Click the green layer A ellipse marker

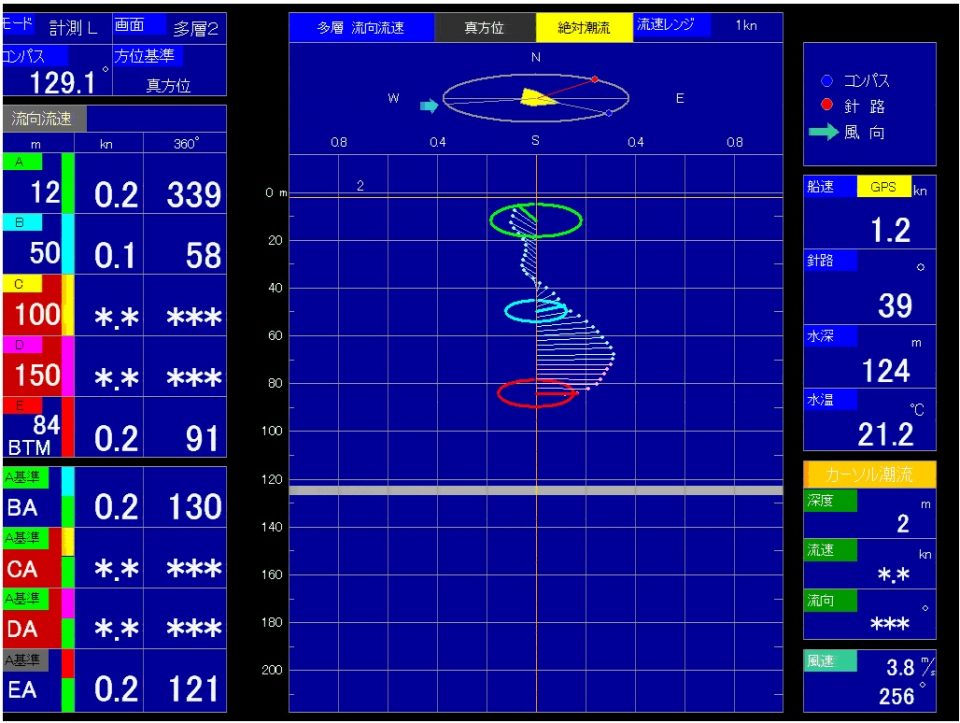click(x=536, y=220)
